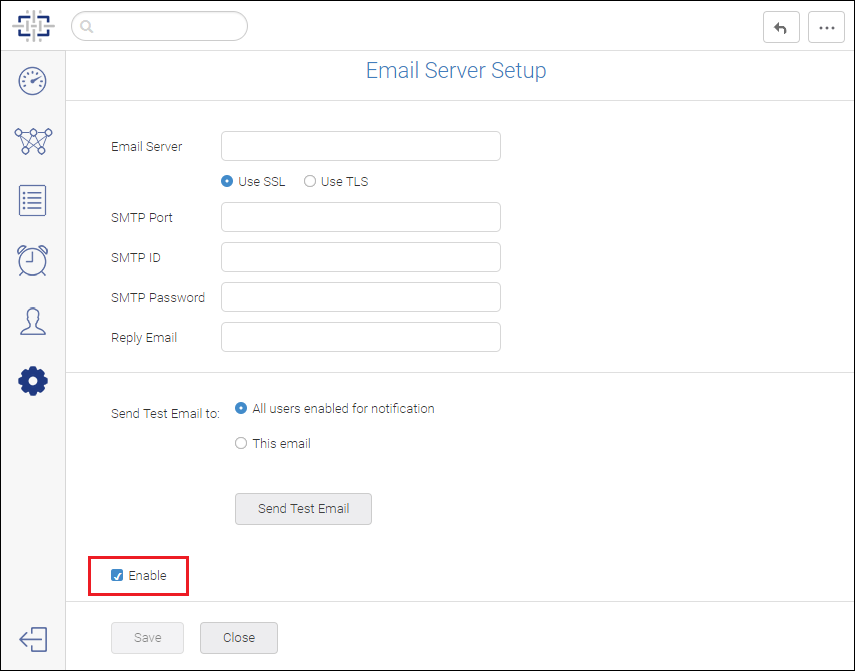Image resolution: width=855 pixels, height=671 pixels.
Task: Focus the Email Server input field
Action: (360, 146)
